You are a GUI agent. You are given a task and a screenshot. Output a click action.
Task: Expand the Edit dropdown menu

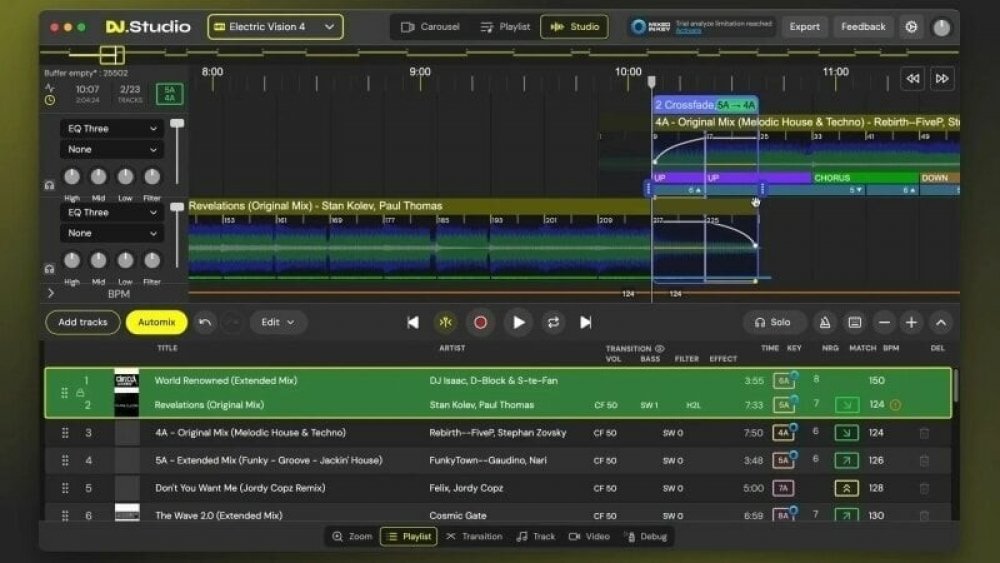tap(278, 322)
